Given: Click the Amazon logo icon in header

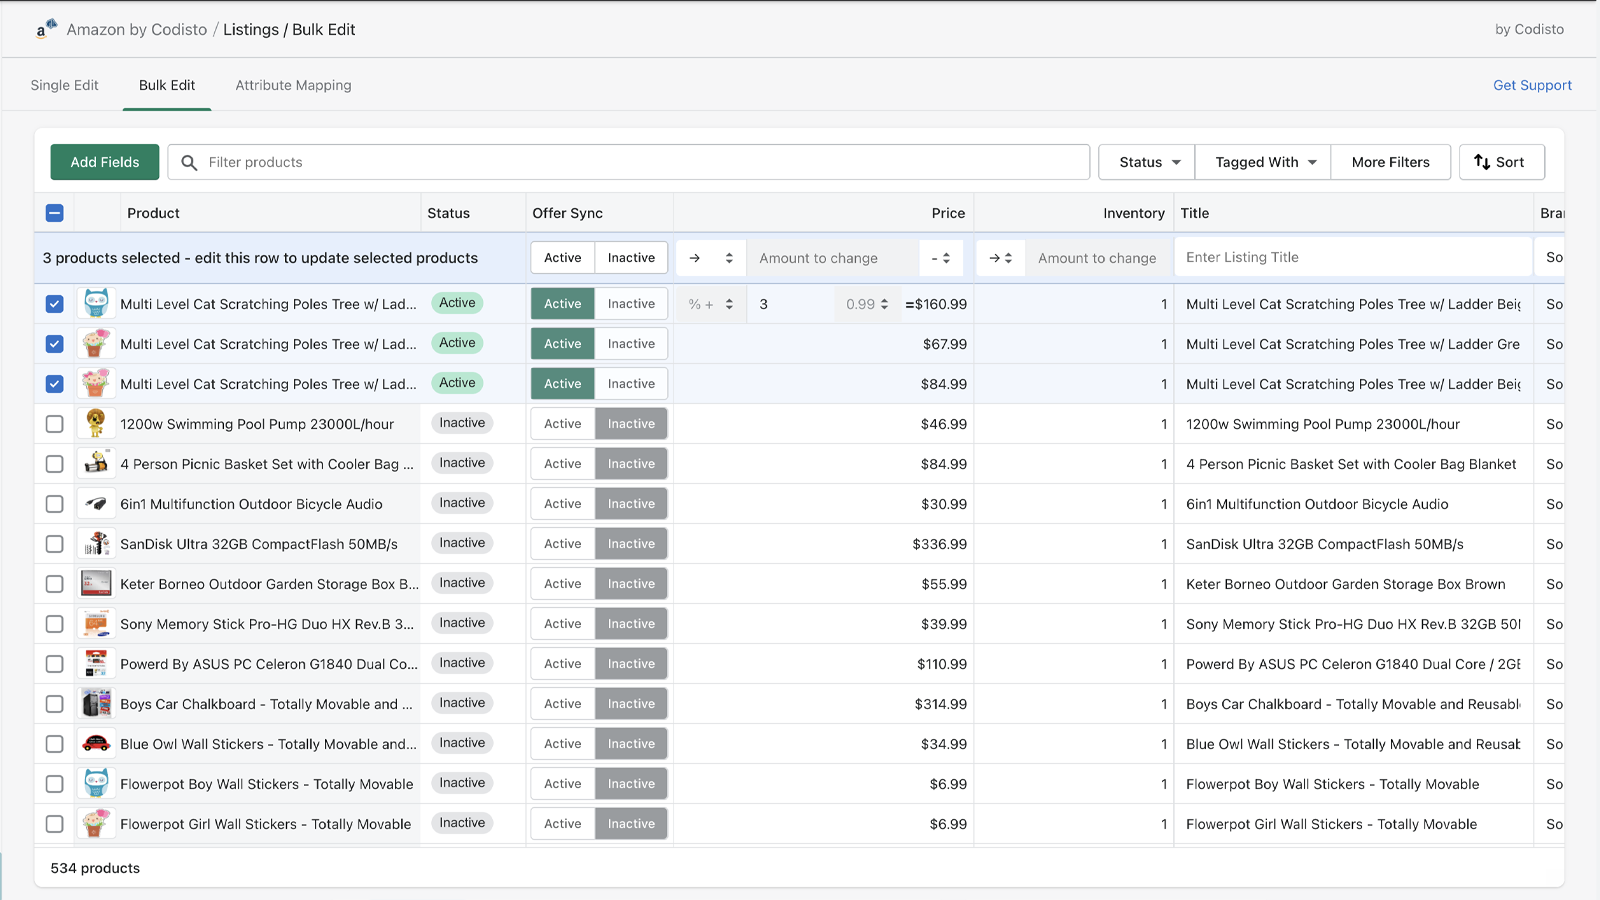Looking at the screenshot, I should (46, 29).
